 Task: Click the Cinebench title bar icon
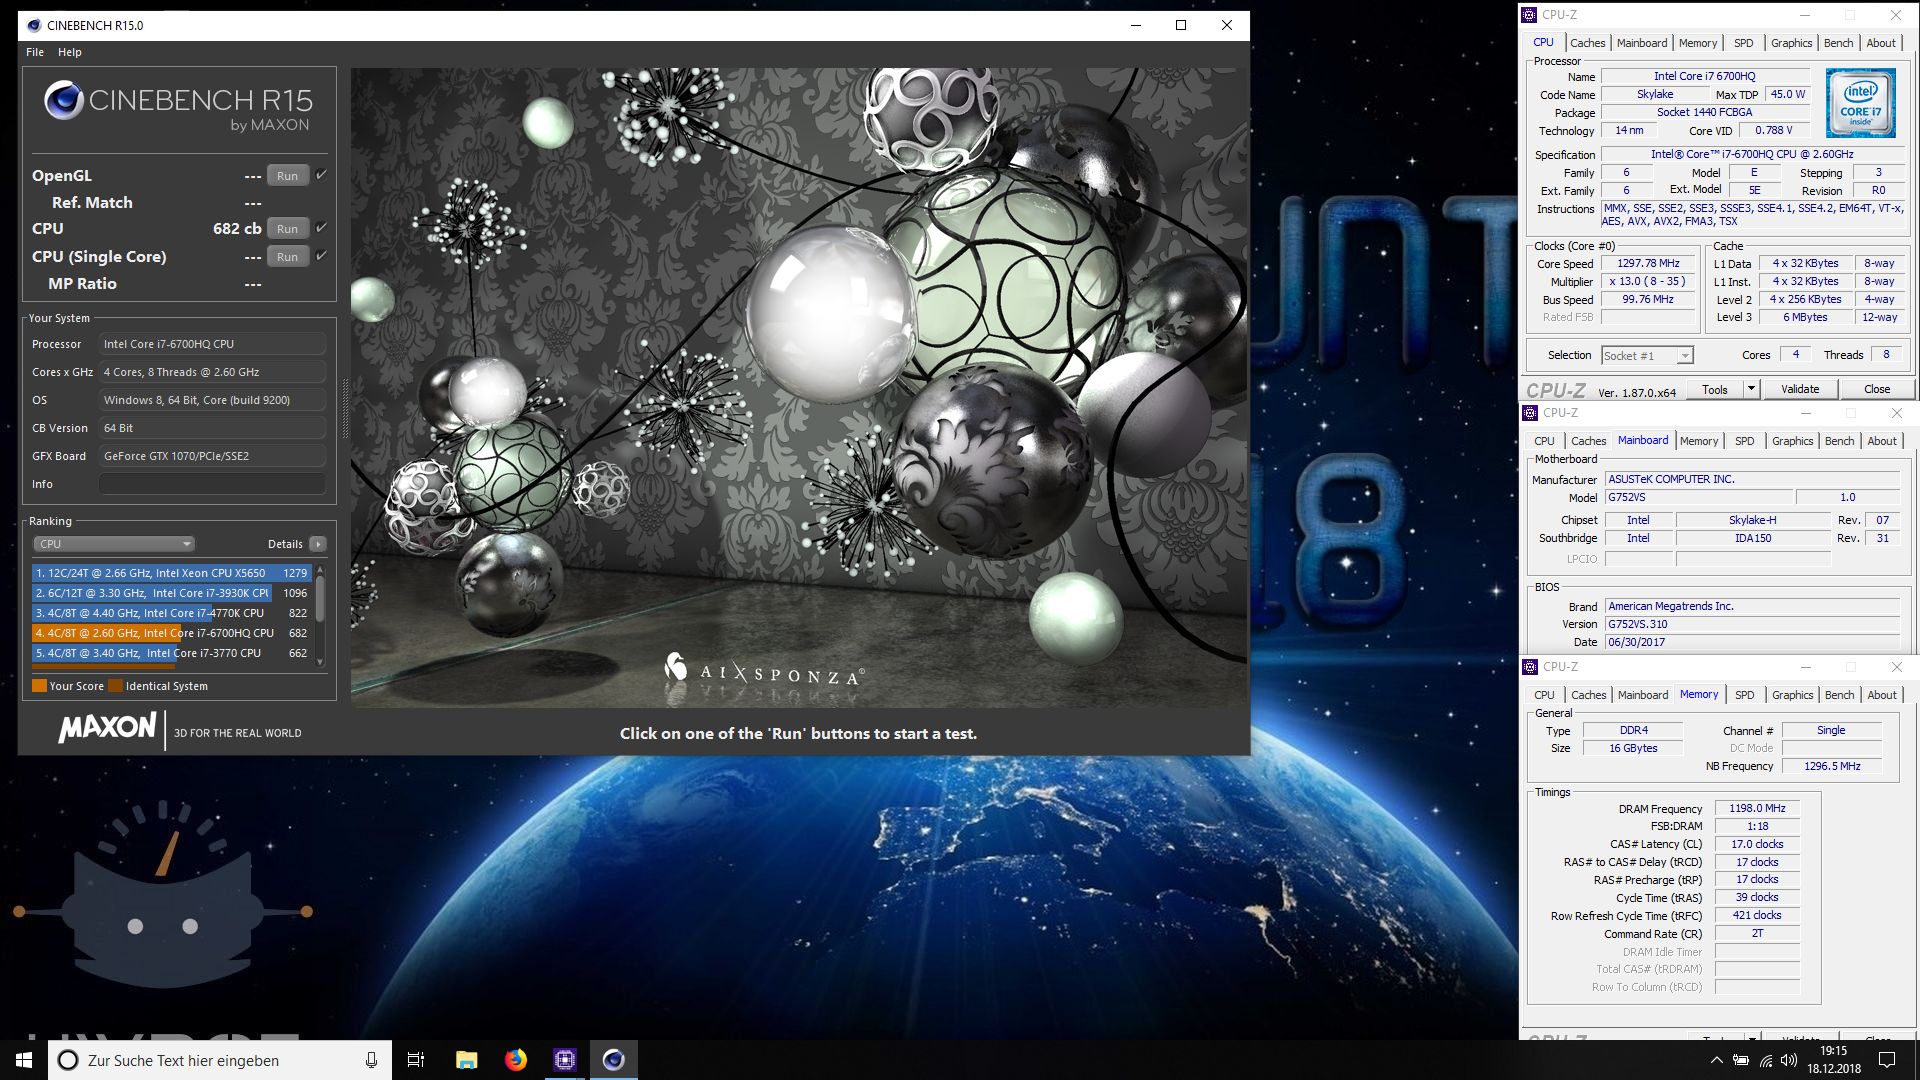click(34, 25)
